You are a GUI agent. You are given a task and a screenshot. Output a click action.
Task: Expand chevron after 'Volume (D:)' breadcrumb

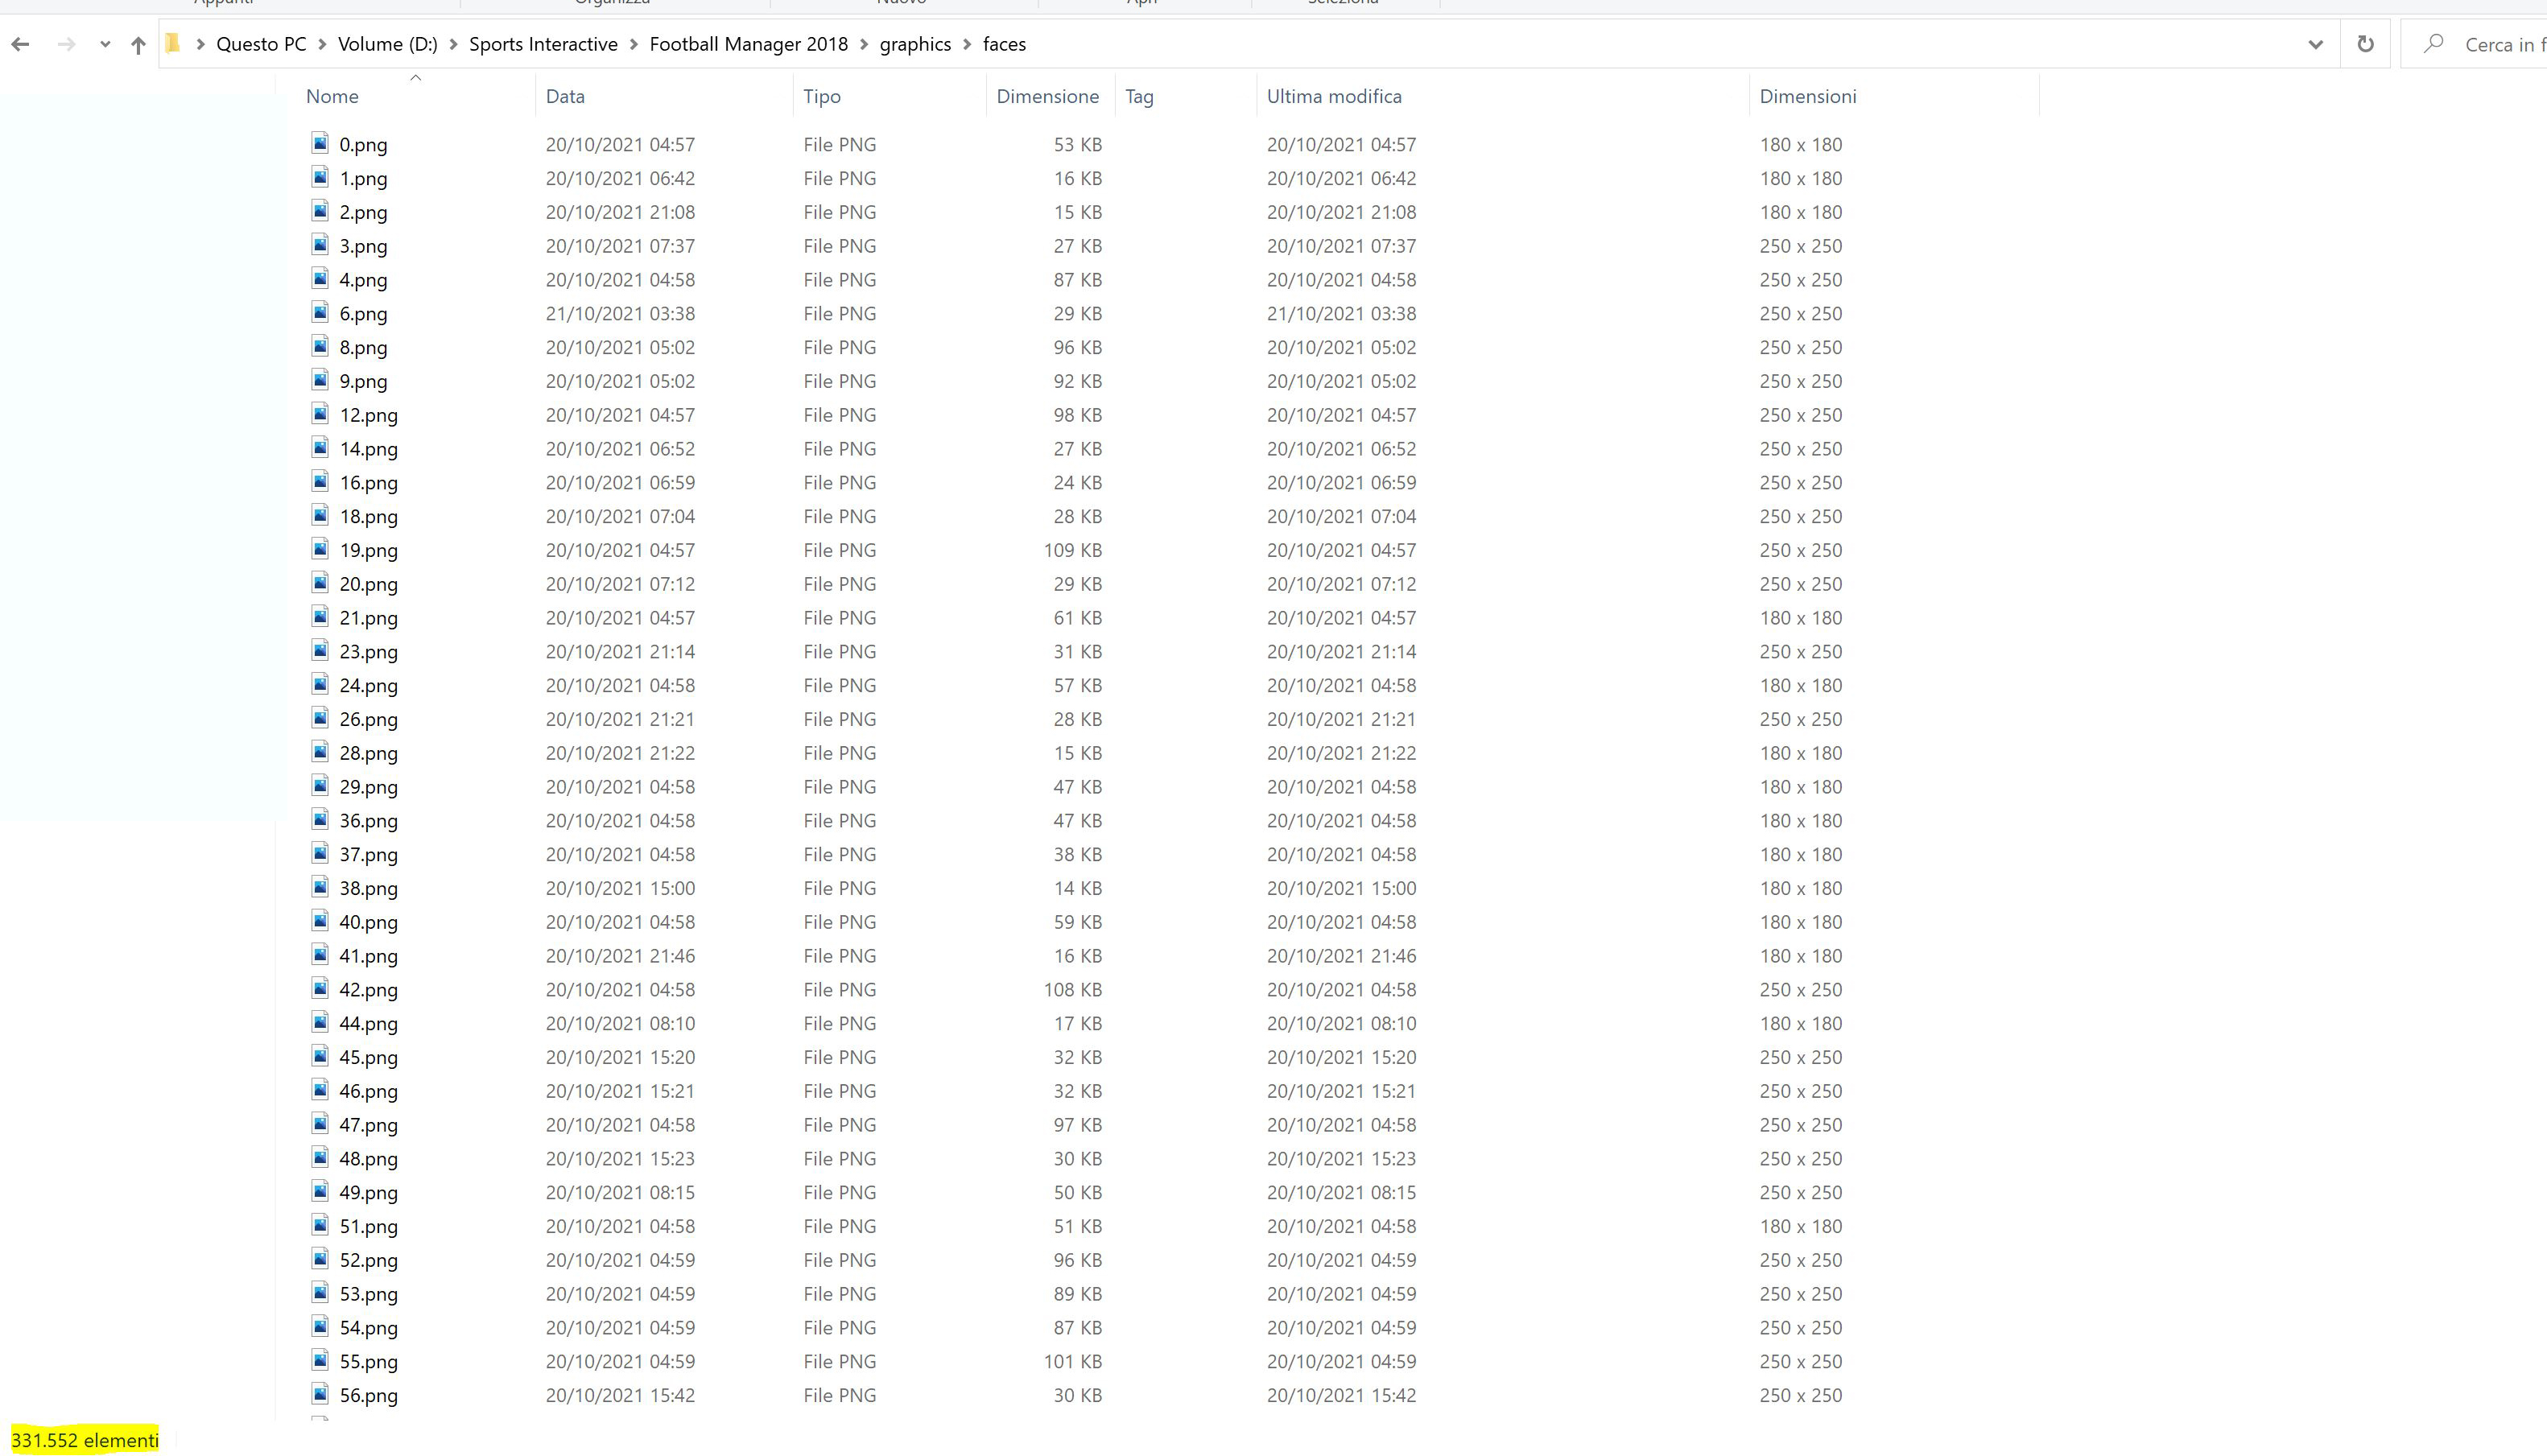[453, 44]
